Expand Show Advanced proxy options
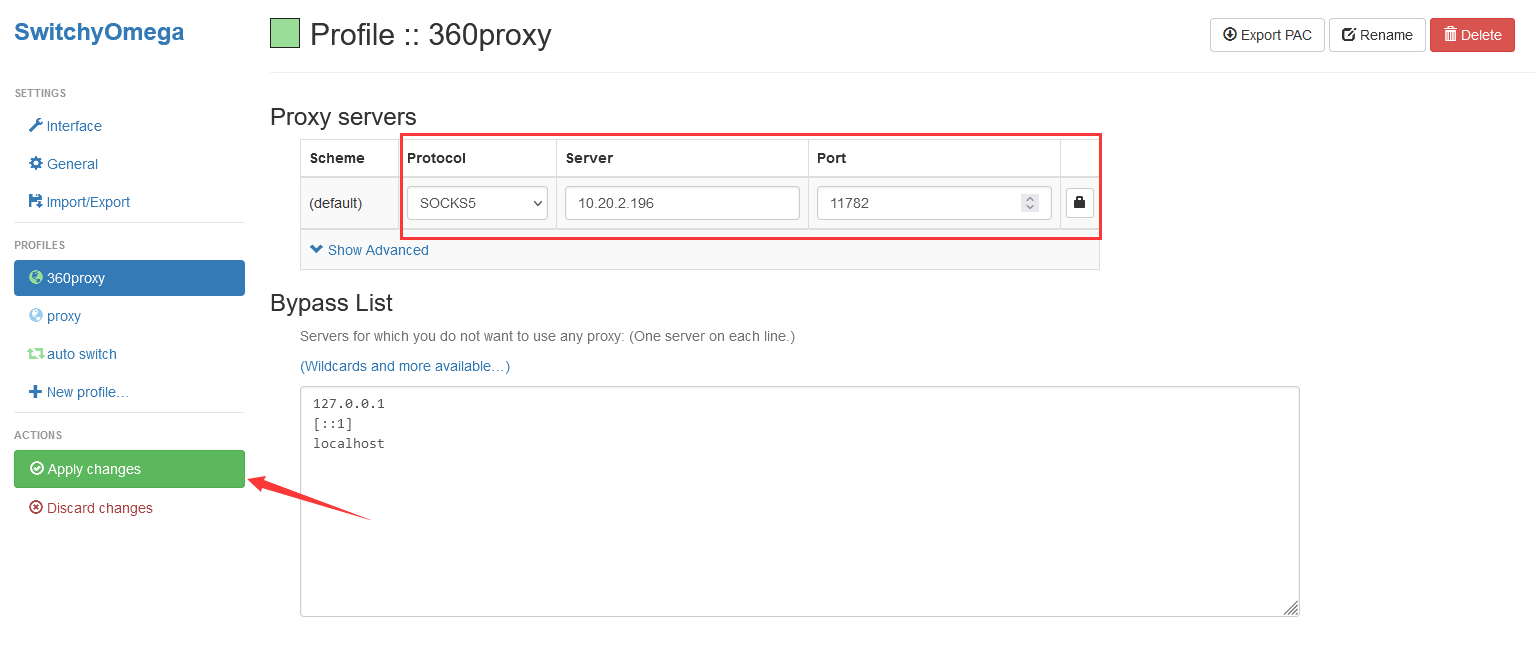 [369, 250]
